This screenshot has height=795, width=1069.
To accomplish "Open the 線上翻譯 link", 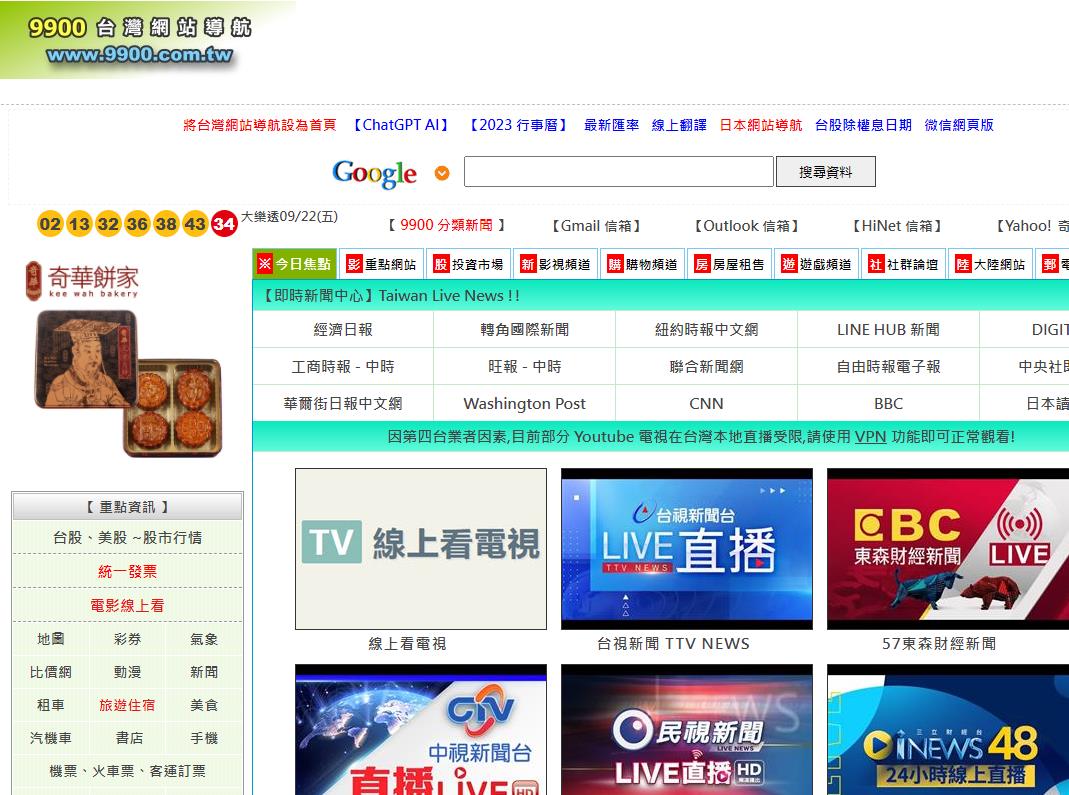I will point(679,125).
